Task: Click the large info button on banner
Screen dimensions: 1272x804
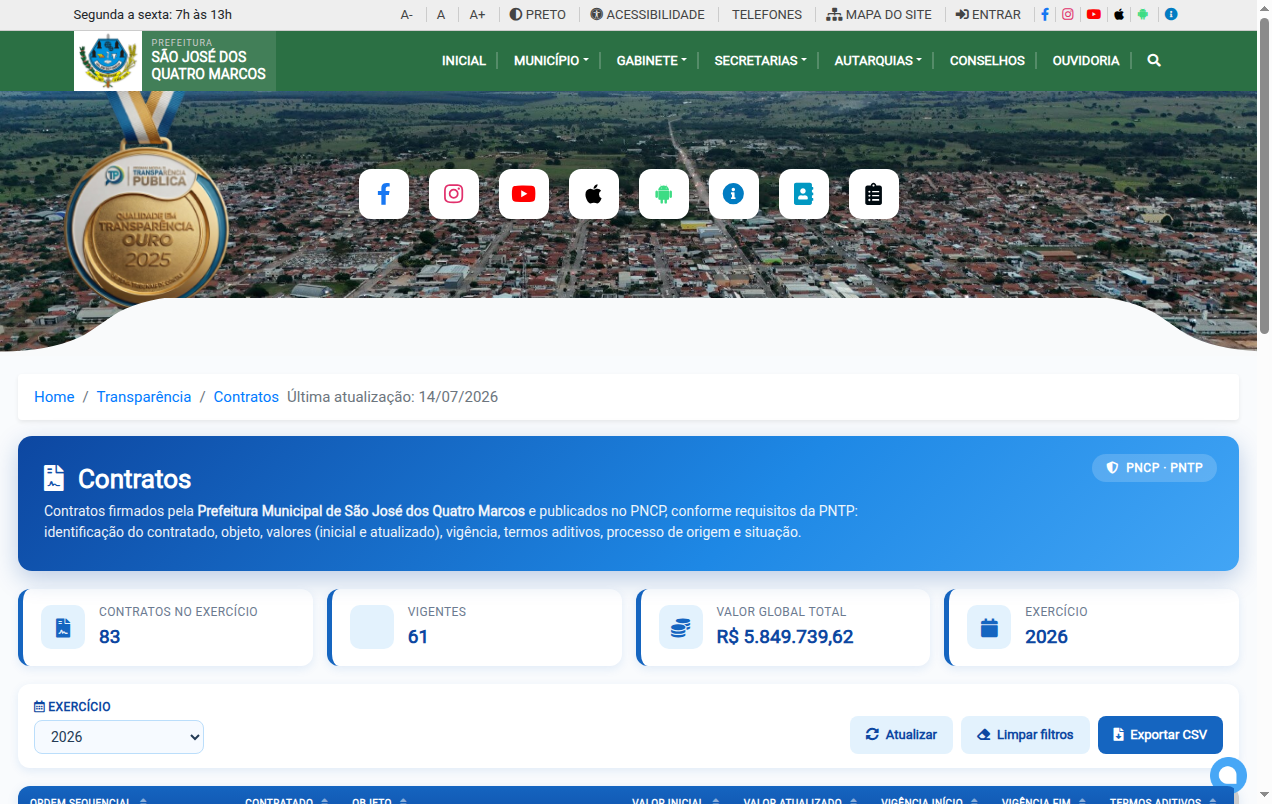Action: tap(734, 194)
